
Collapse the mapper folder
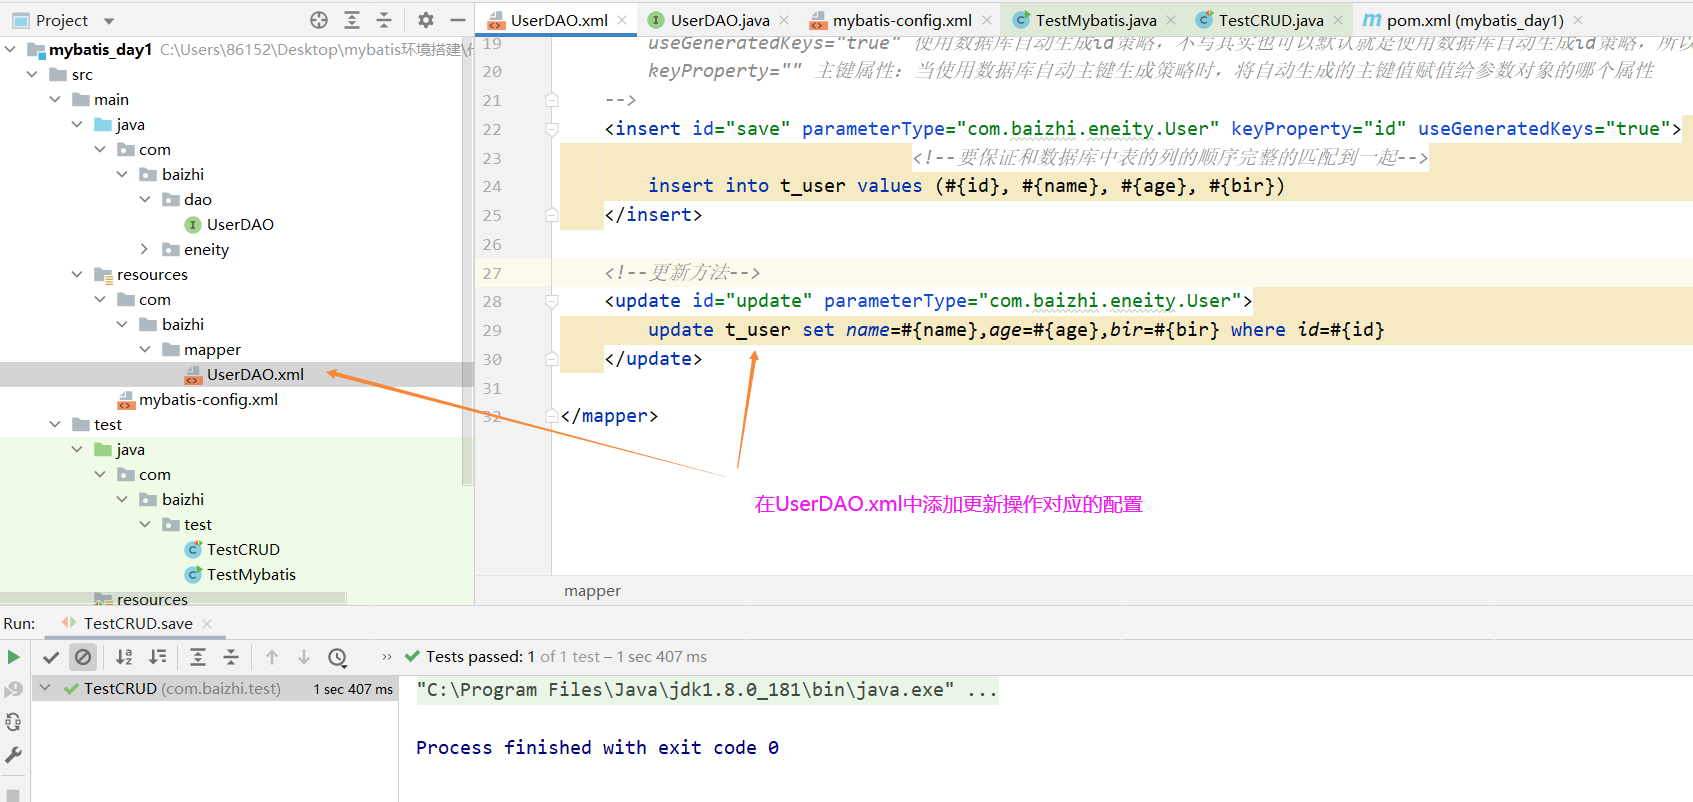[x=145, y=349]
